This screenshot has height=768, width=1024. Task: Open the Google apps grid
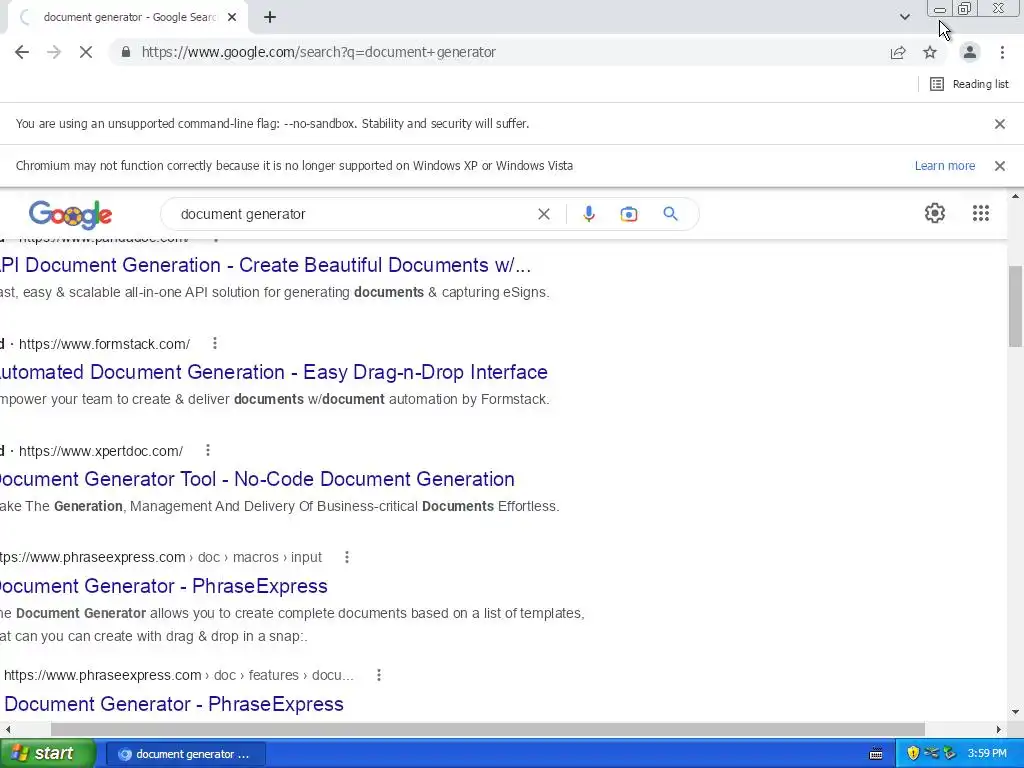click(x=980, y=213)
